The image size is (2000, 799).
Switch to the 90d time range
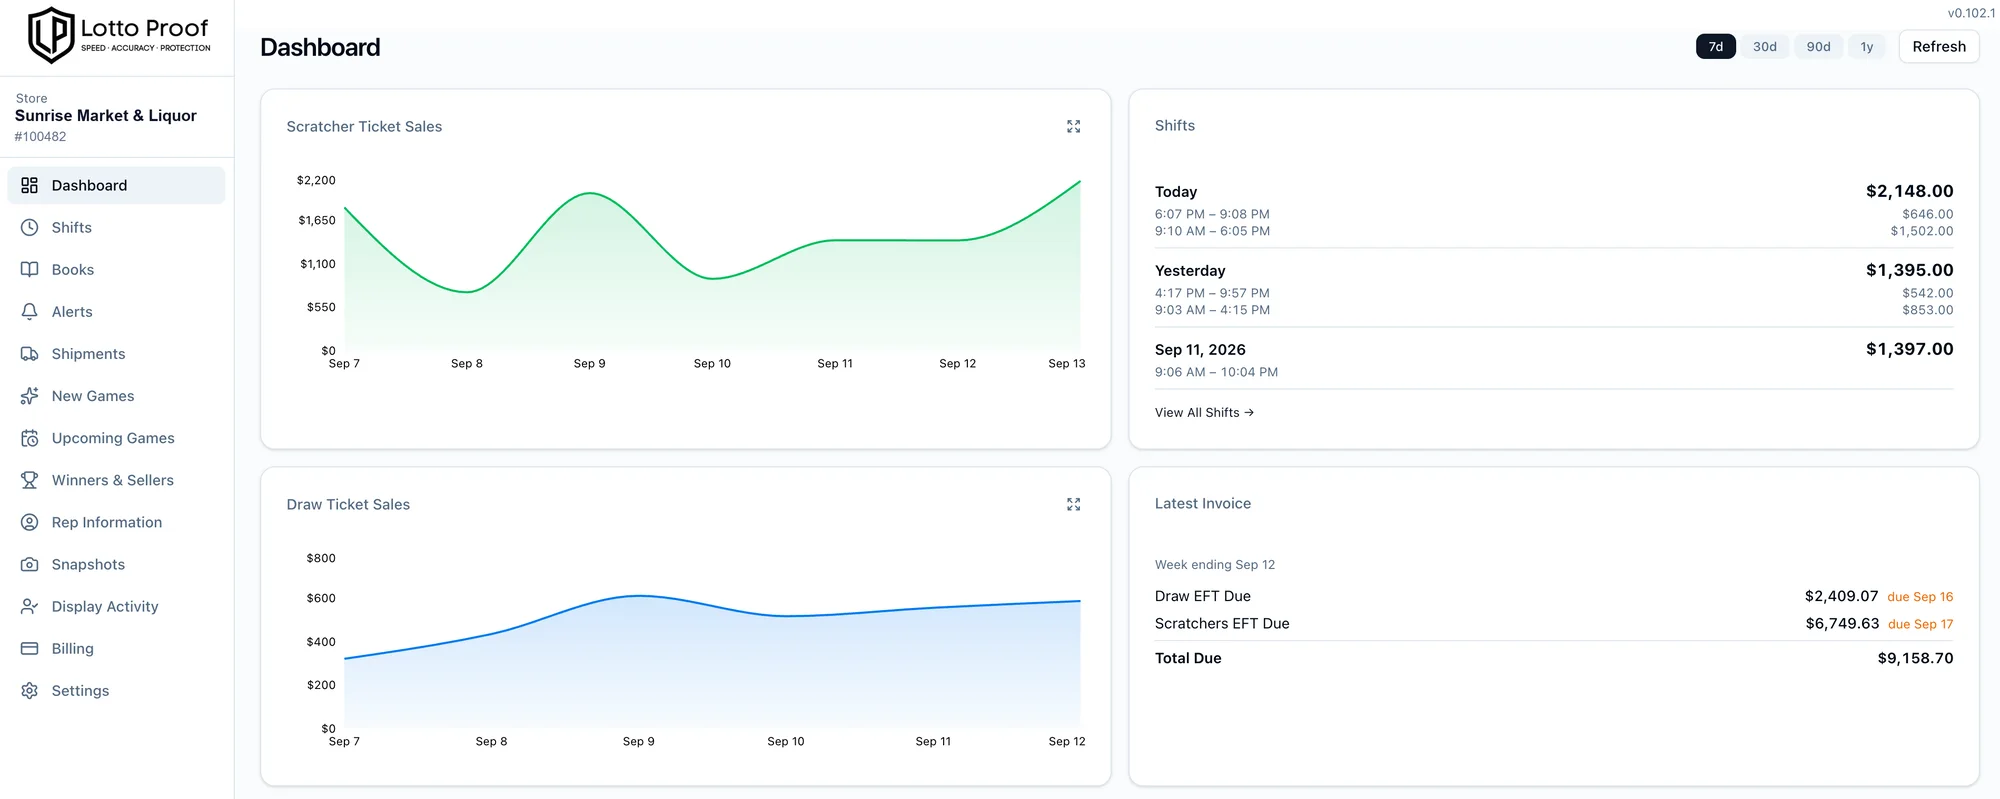1818,46
